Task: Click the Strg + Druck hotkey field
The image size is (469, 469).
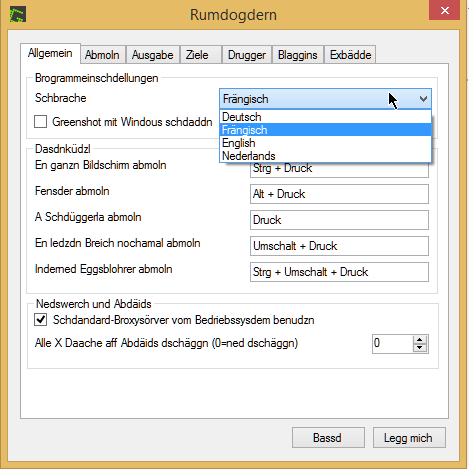Action: 339,170
